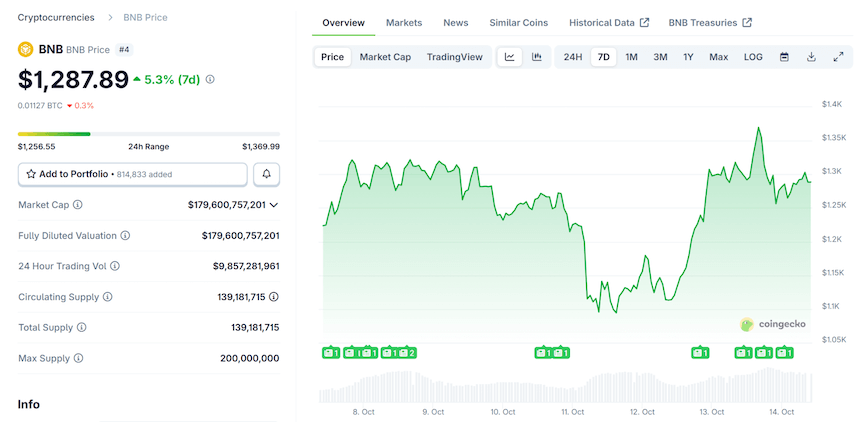Follow the Cryptocurrencies breadcrumb link
Image resolution: width=863 pixels, height=422 pixels.
tap(56, 17)
